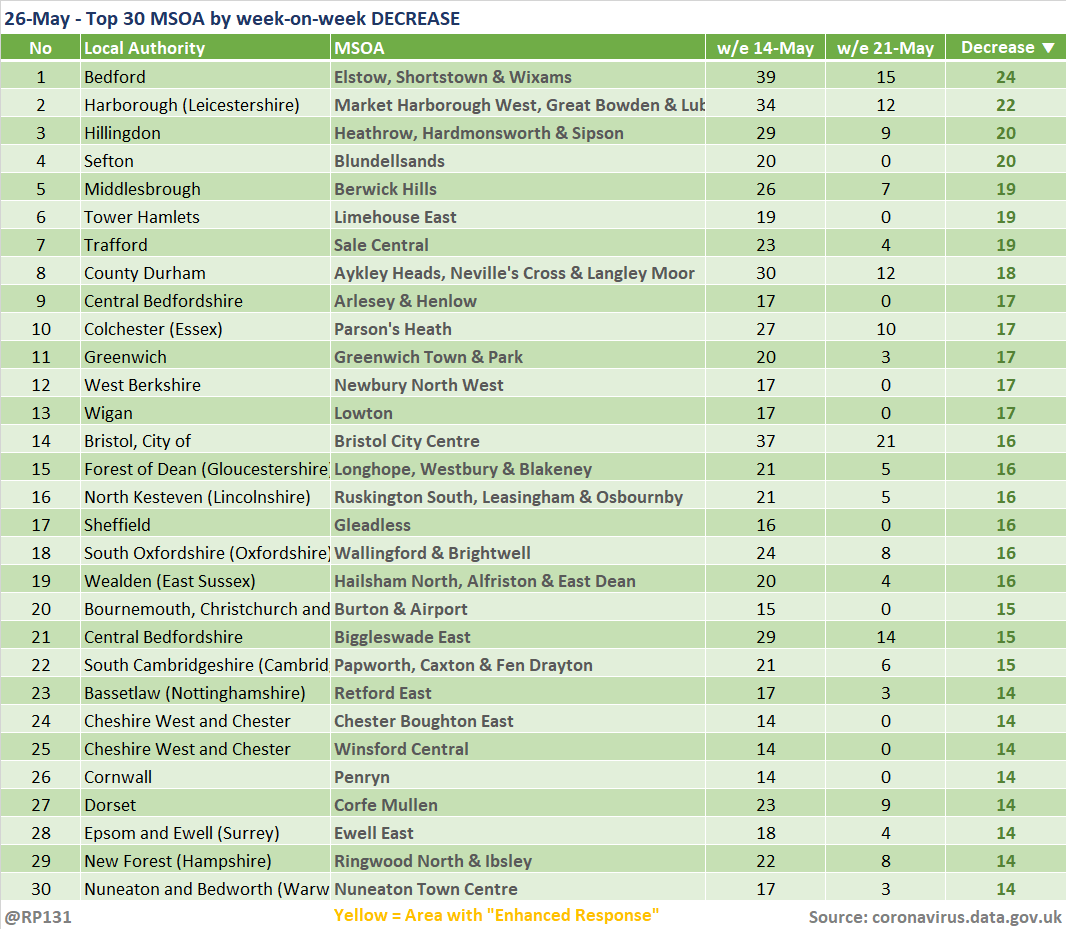Select 'North Kesteven (Lincolnshire)' cell
The width and height of the screenshot is (1066, 929).
(x=205, y=496)
